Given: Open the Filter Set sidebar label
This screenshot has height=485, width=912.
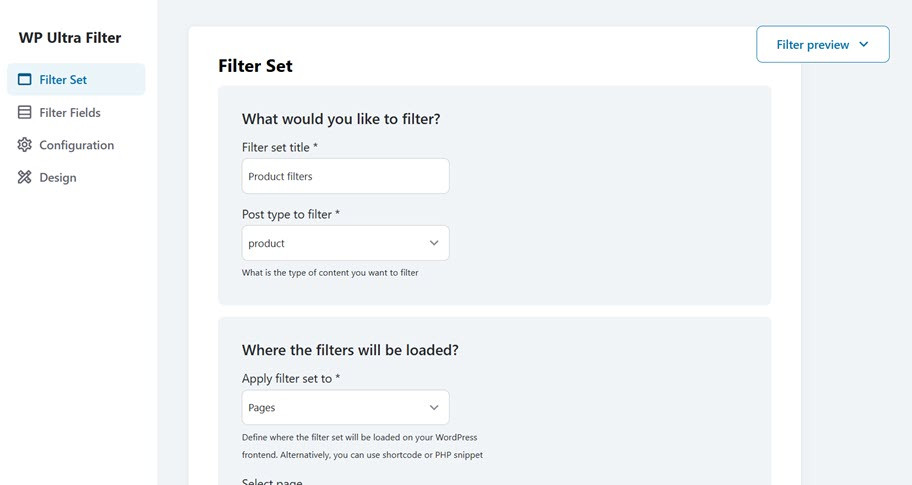Looking at the screenshot, I should tap(63, 80).
